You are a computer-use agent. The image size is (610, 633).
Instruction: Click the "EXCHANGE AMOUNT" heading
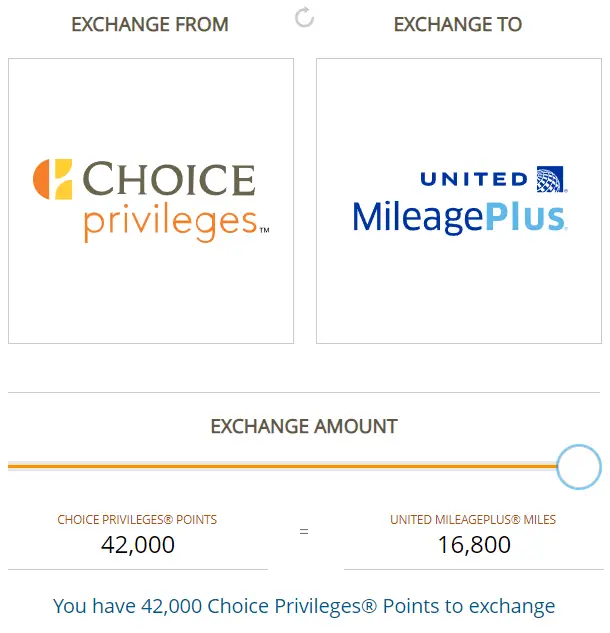point(304,426)
